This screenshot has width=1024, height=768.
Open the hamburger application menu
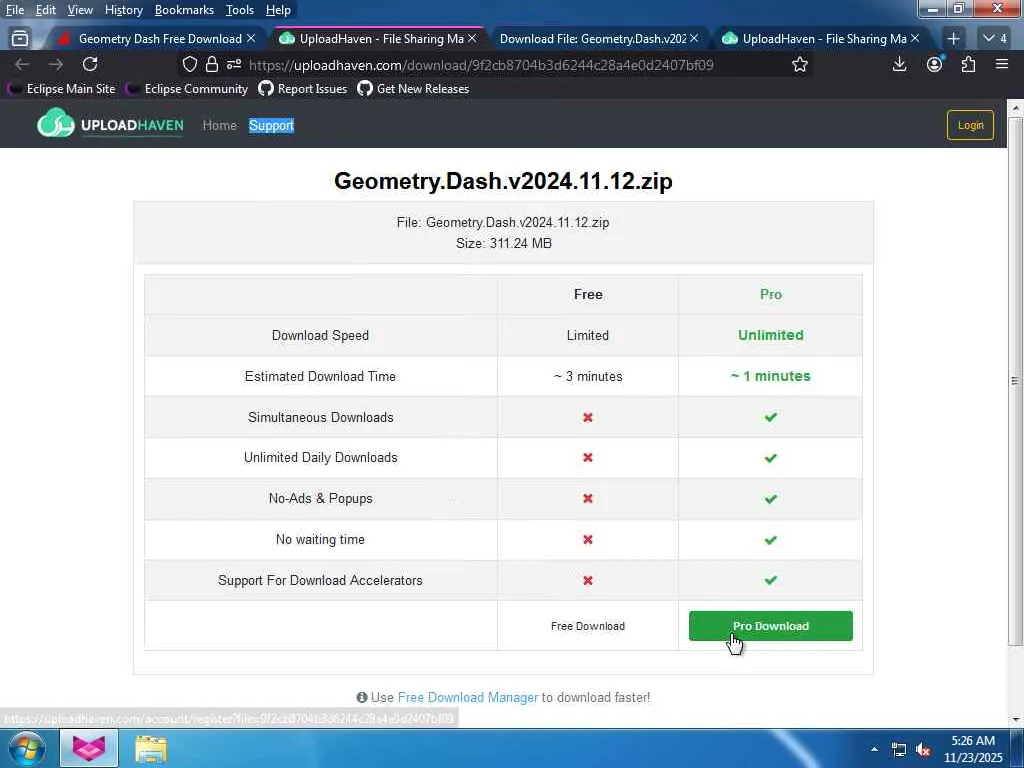(x=1002, y=64)
